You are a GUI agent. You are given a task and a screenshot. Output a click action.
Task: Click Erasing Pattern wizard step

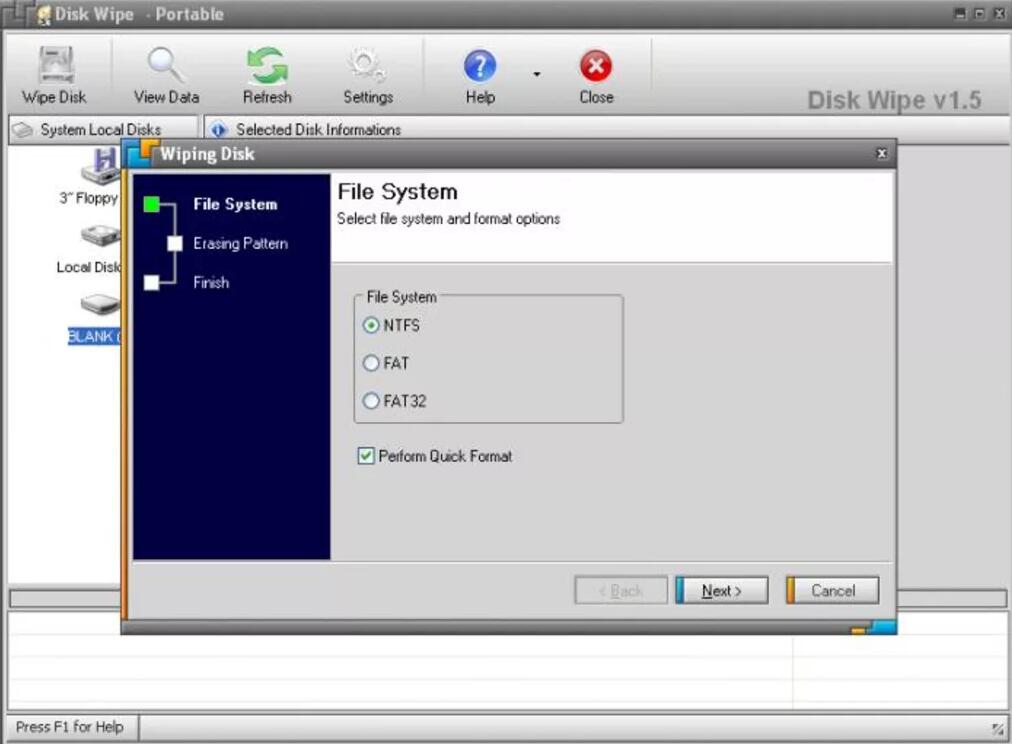point(240,243)
